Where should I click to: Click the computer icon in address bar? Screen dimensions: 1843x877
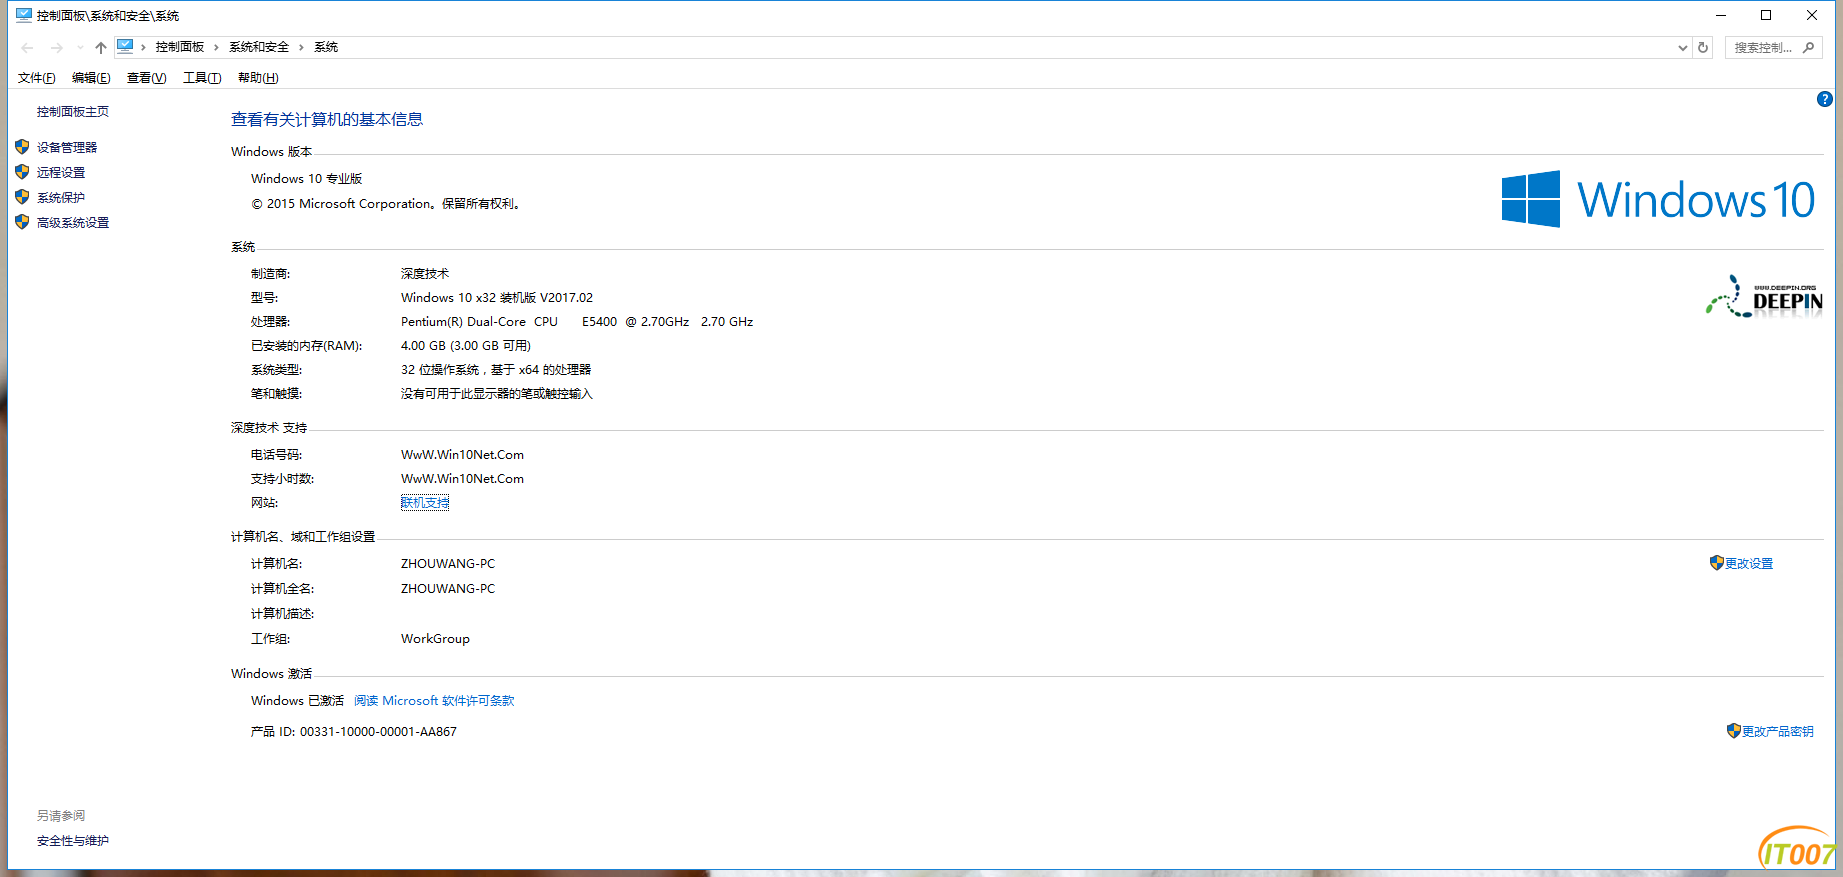[x=125, y=46]
